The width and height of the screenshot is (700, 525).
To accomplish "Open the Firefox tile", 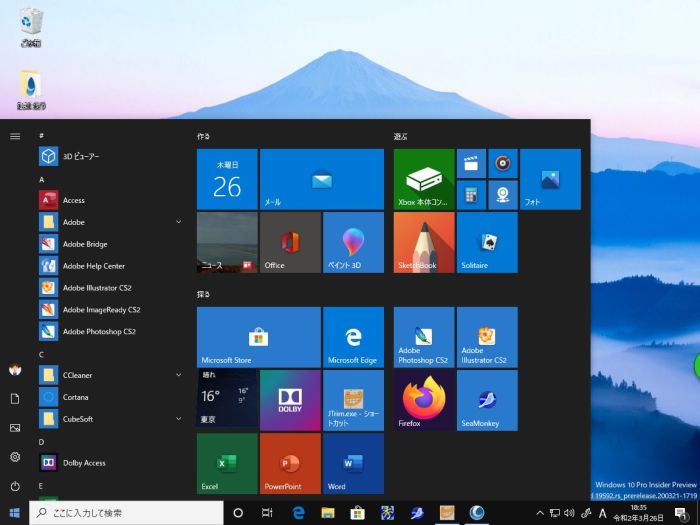I will tap(424, 400).
